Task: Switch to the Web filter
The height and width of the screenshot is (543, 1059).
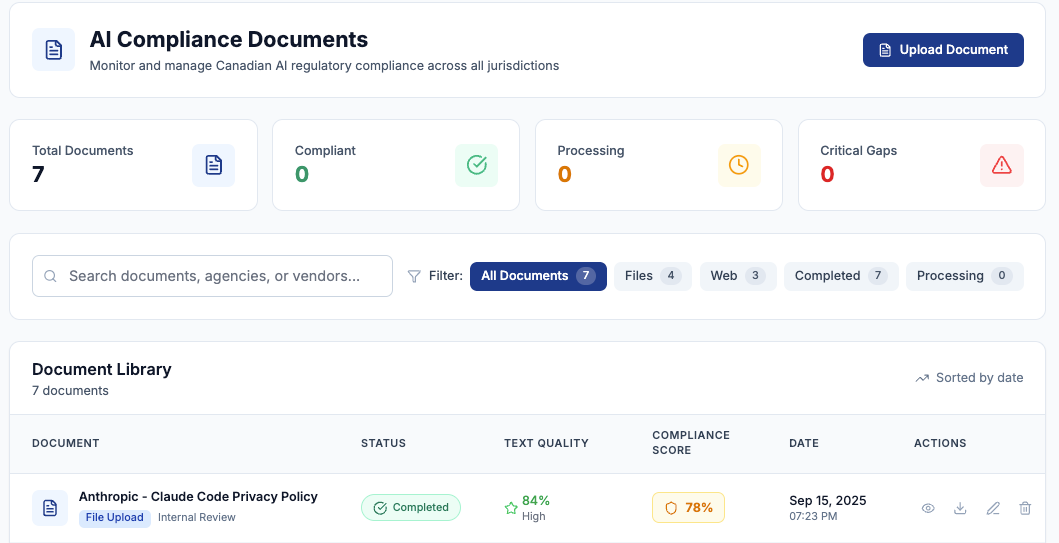Action: 737,276
